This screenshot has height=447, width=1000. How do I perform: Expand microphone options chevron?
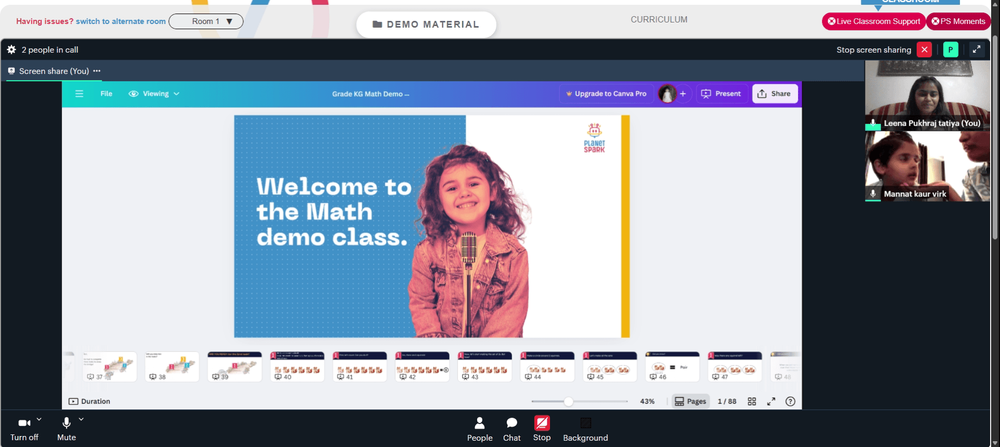point(81,419)
